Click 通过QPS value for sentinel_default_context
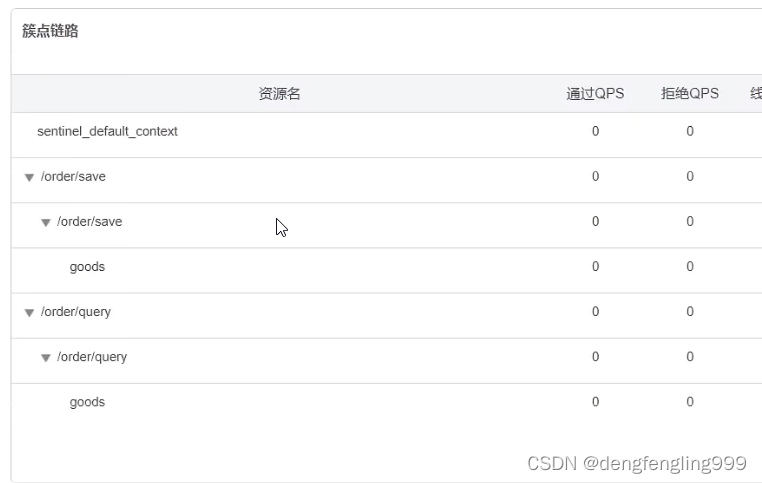Image resolution: width=762 pixels, height=483 pixels. pos(595,131)
